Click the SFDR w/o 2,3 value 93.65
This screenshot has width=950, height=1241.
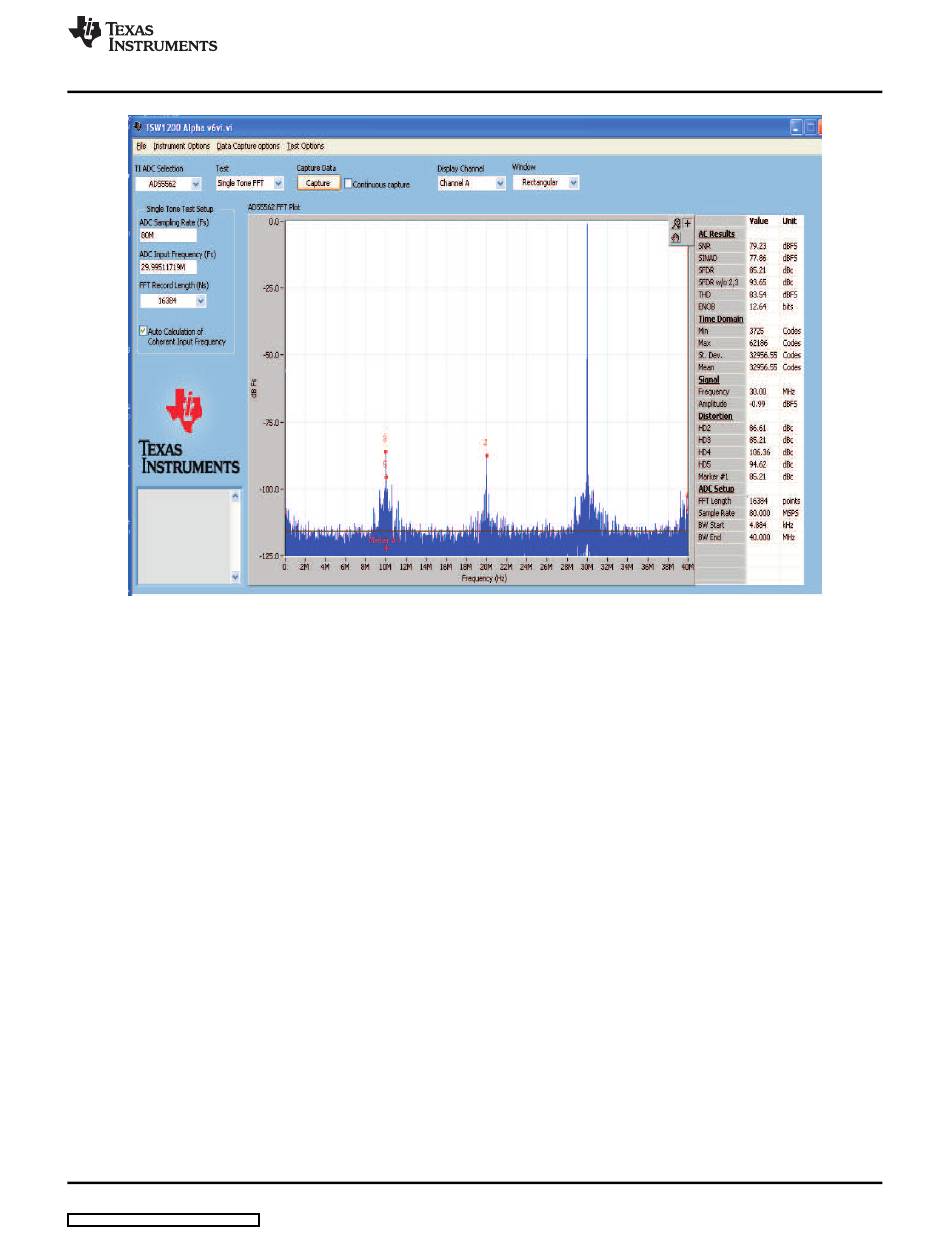click(758, 282)
